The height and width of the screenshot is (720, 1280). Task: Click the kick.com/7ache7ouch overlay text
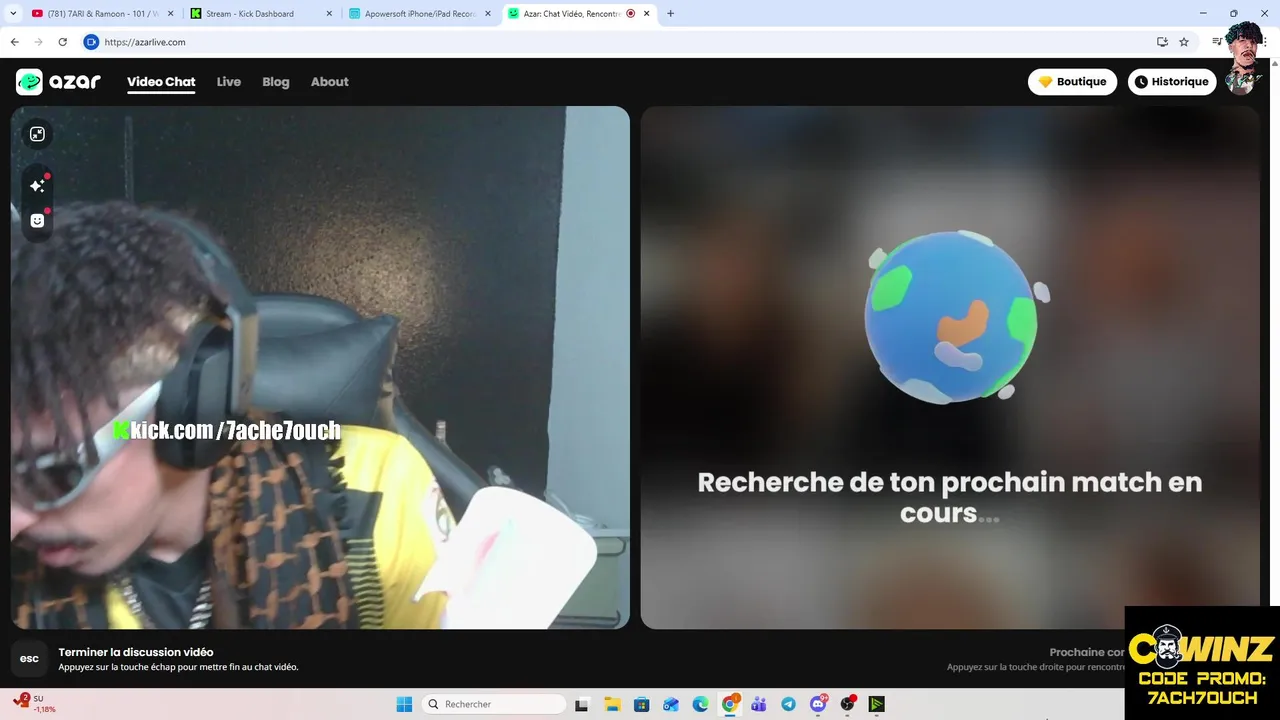[x=227, y=431]
